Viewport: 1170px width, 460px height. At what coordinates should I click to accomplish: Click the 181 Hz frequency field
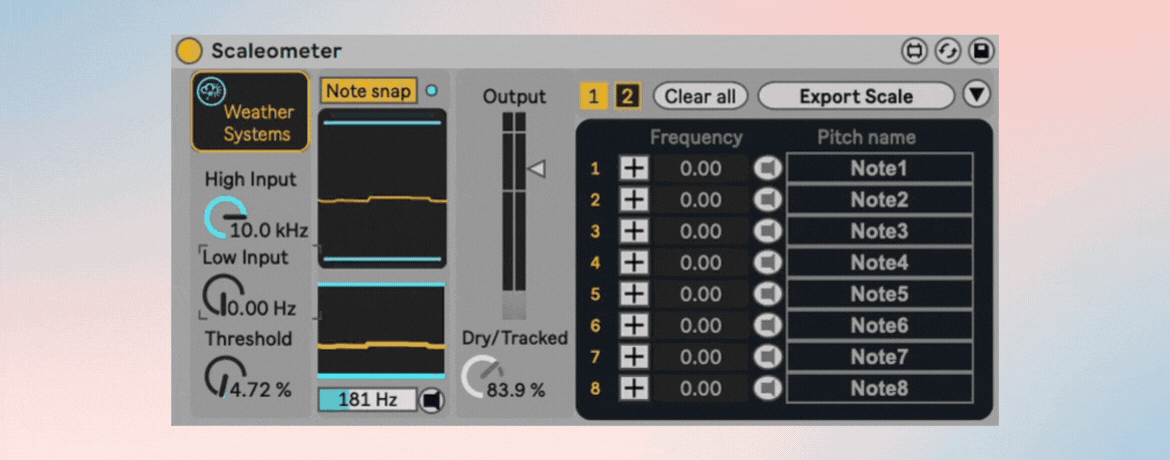[x=365, y=400]
